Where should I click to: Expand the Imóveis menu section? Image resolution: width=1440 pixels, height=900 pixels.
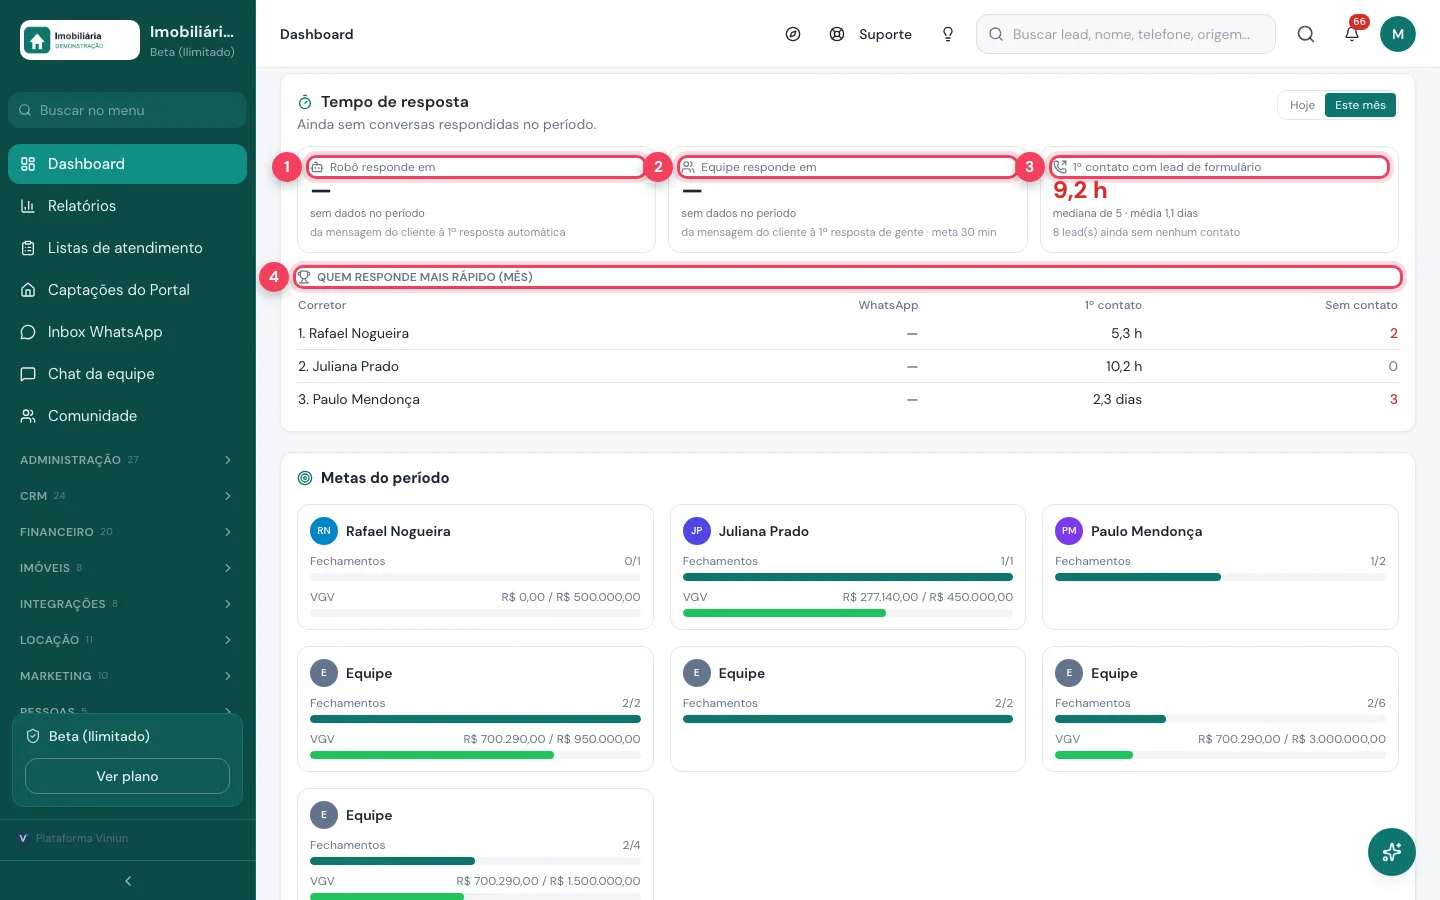127,568
